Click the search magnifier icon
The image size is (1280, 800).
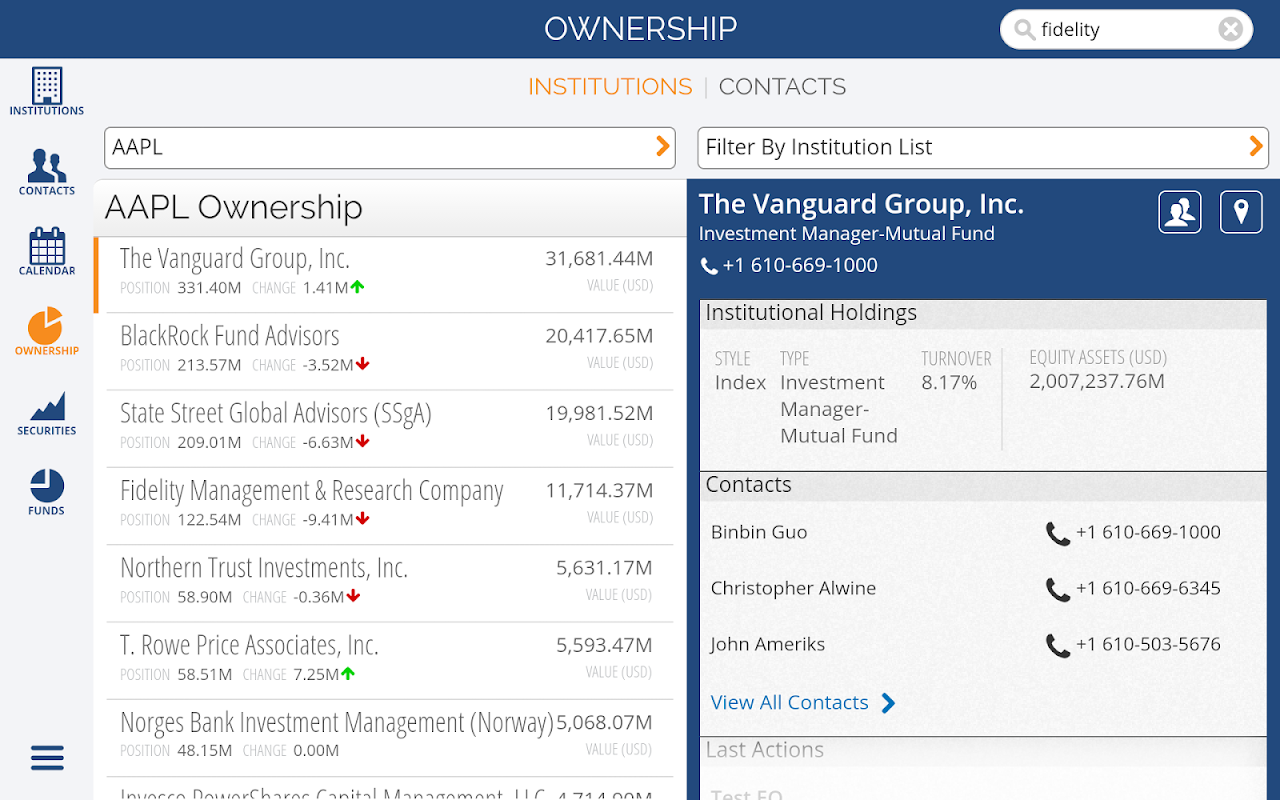tap(1024, 29)
